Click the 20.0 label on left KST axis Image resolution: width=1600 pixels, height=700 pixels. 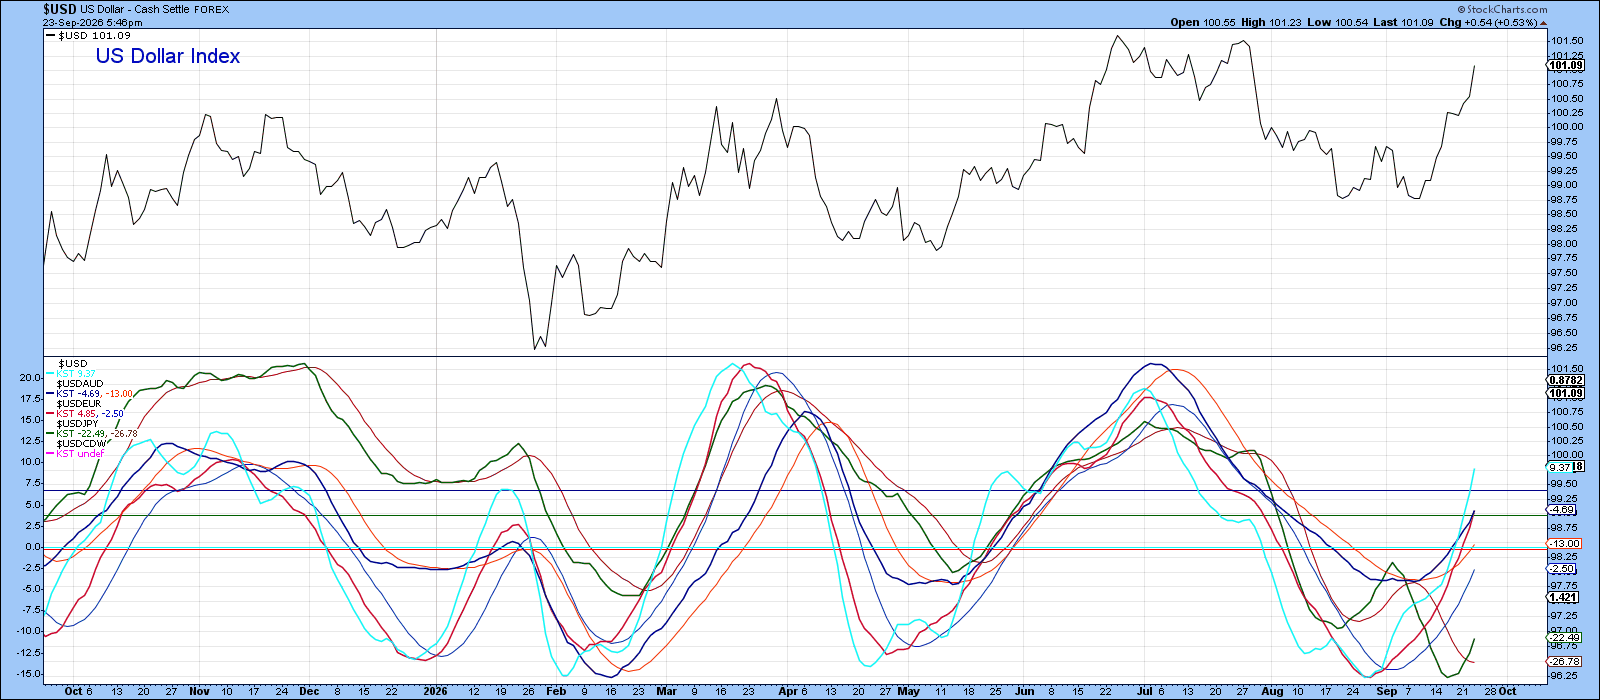coord(29,378)
